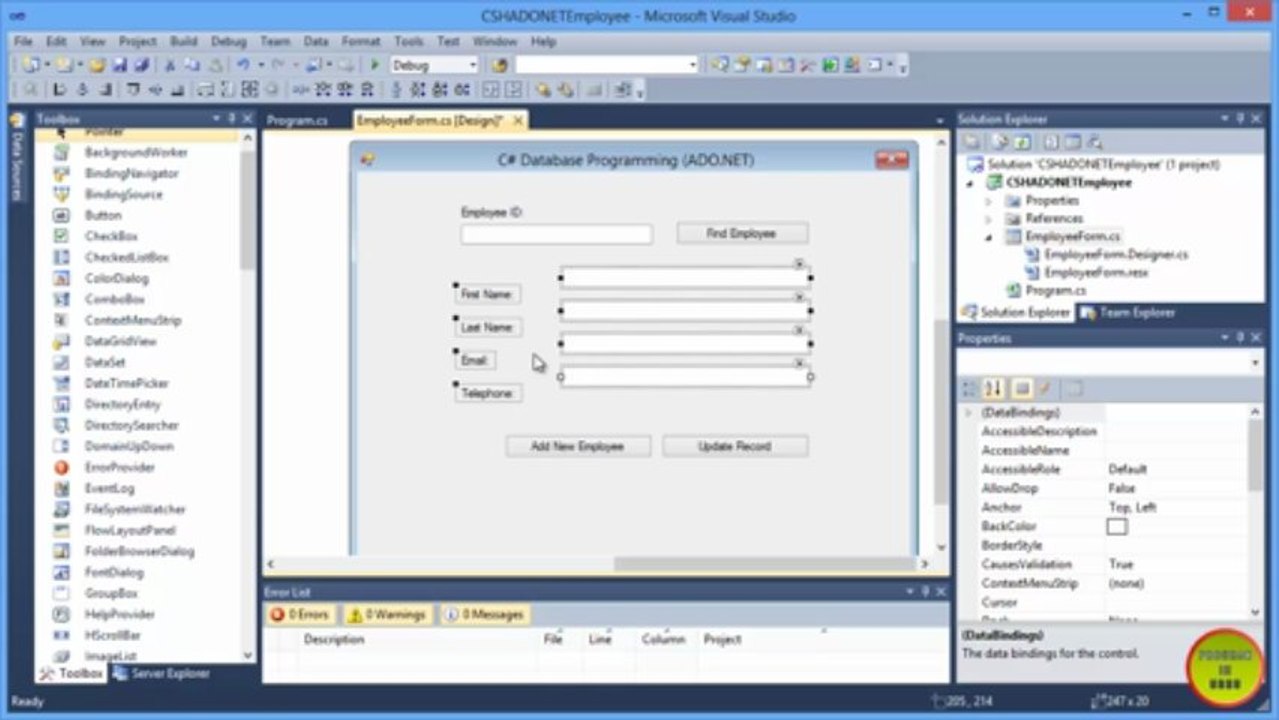Click the BackColor white color swatch
The width and height of the screenshot is (1279, 720).
1117,526
